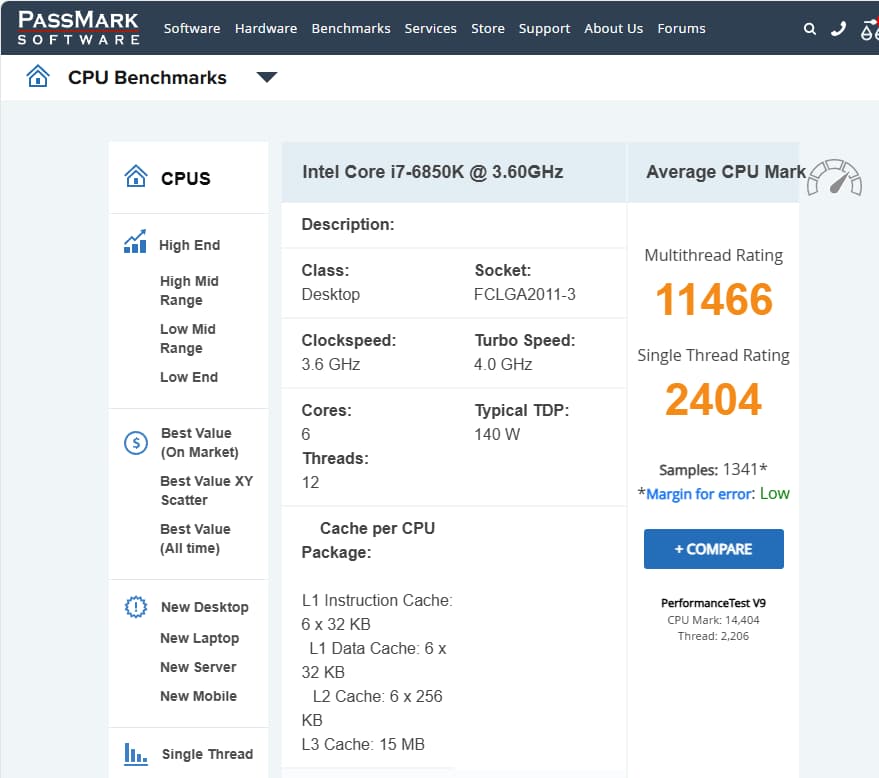
Task: Click the Class value Desktop
Action: pos(331,294)
